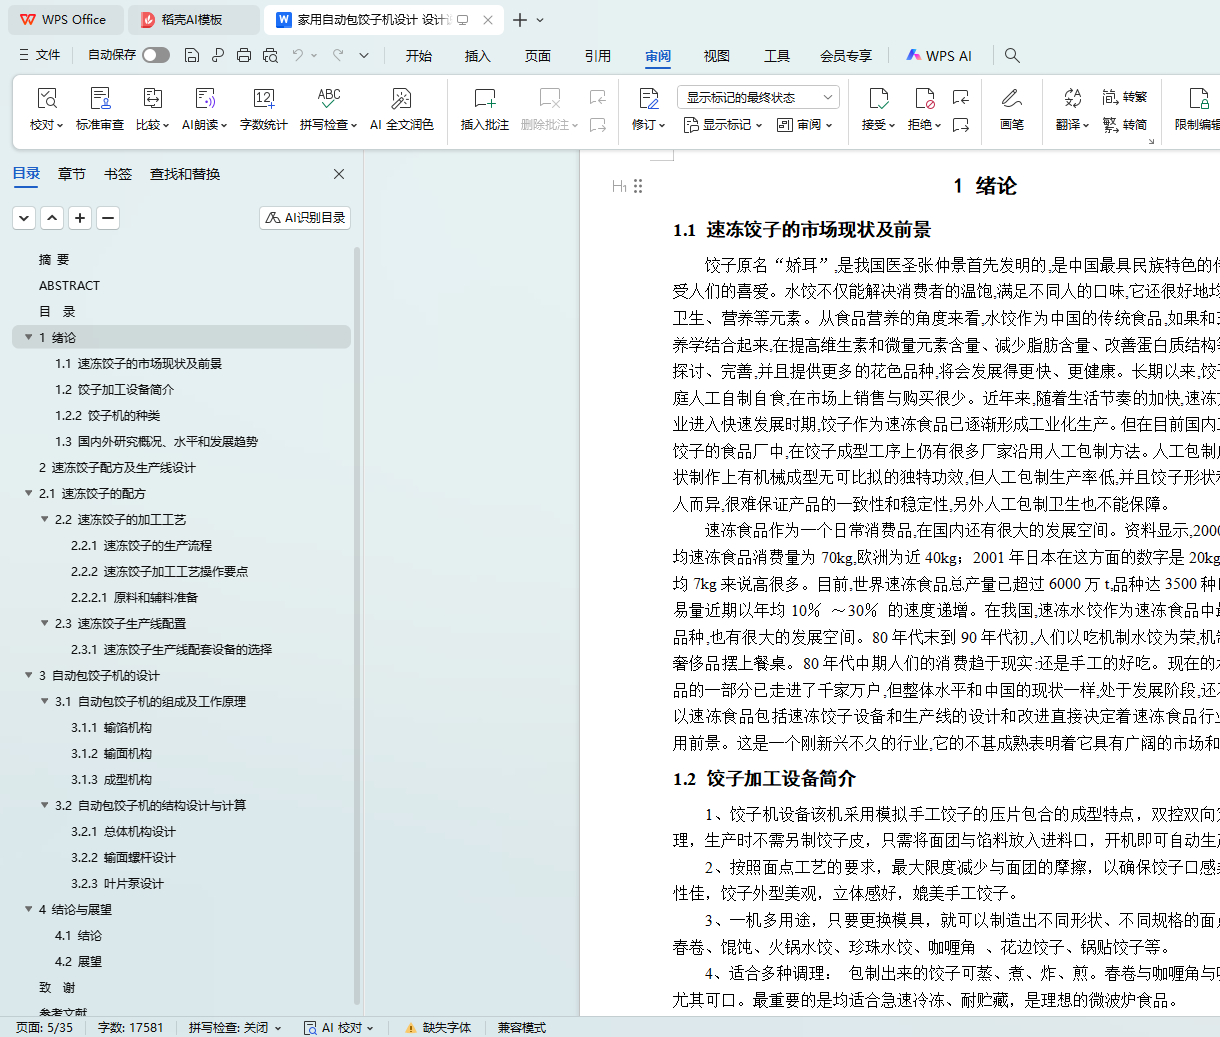This screenshot has width=1220, height=1037.
Task: Open the AI朗读 read aloud tool
Action: (x=204, y=108)
